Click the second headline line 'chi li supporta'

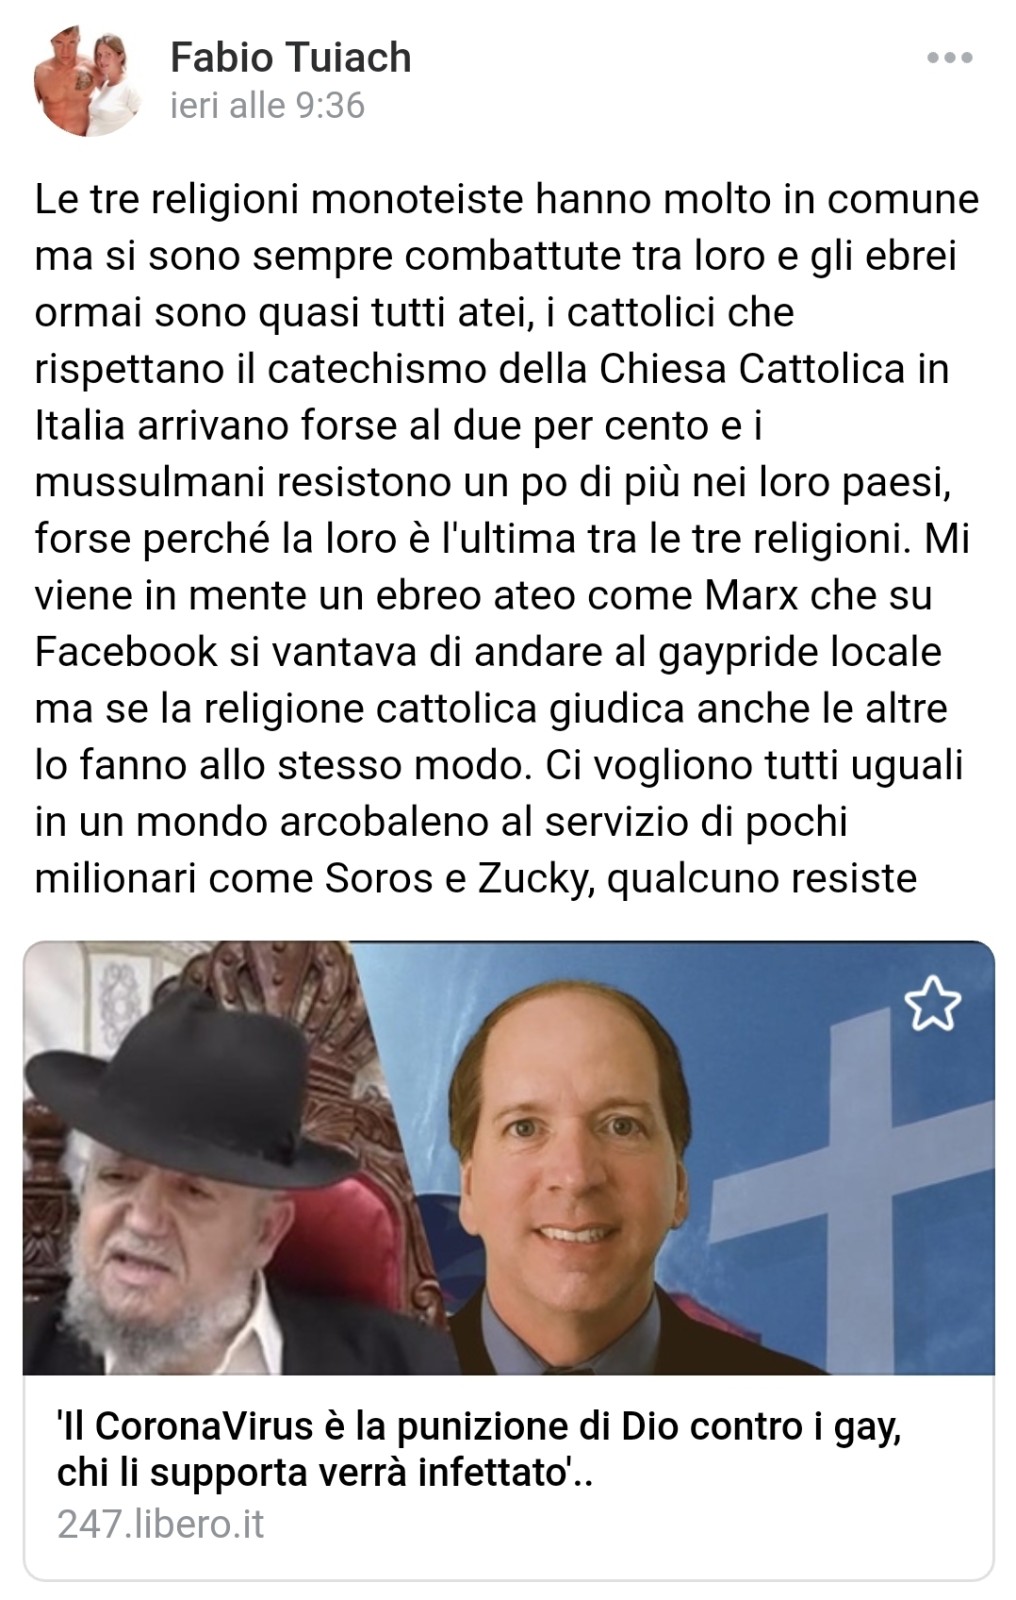pyautogui.click(x=325, y=1471)
